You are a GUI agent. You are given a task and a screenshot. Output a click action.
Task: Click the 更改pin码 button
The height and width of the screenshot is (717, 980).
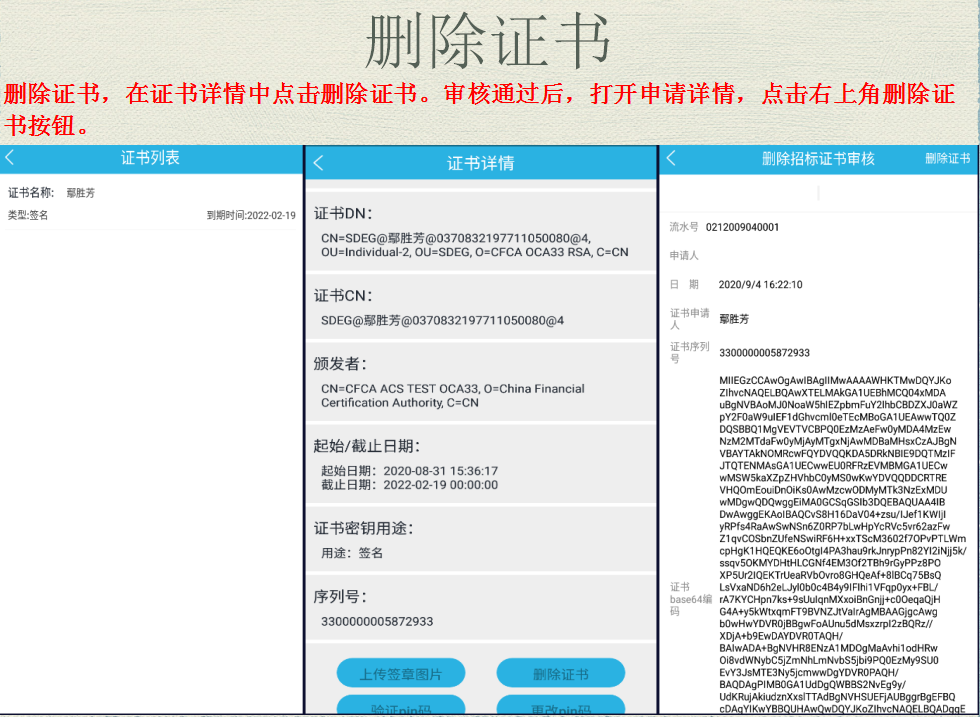pyautogui.click(x=561, y=706)
